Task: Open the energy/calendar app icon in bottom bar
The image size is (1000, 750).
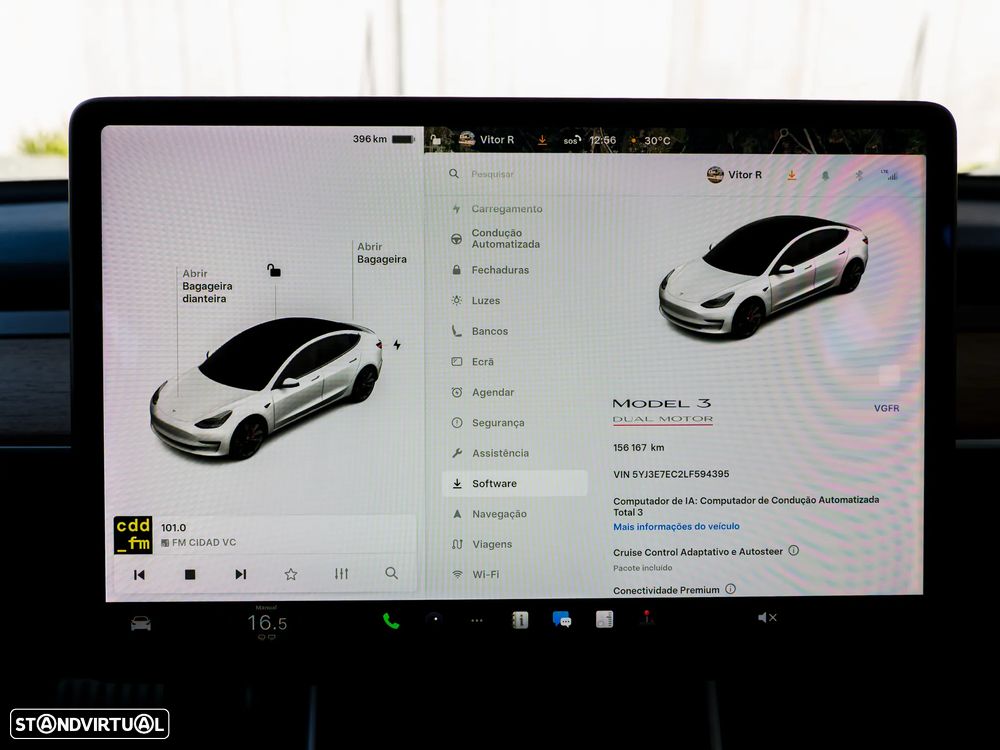Action: tap(605, 619)
